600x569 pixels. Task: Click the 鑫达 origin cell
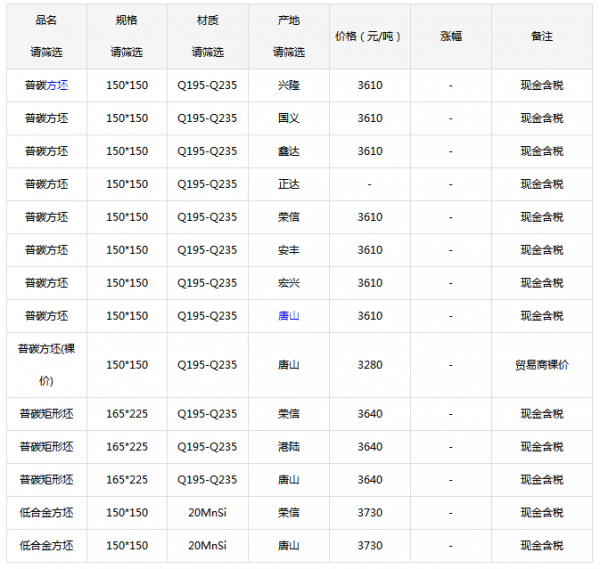click(289, 151)
